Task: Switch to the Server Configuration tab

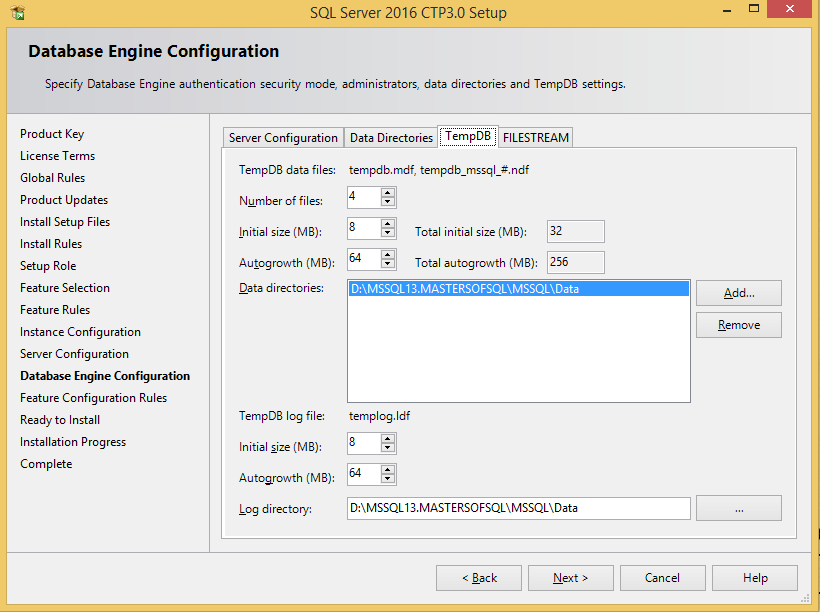Action: (x=283, y=138)
